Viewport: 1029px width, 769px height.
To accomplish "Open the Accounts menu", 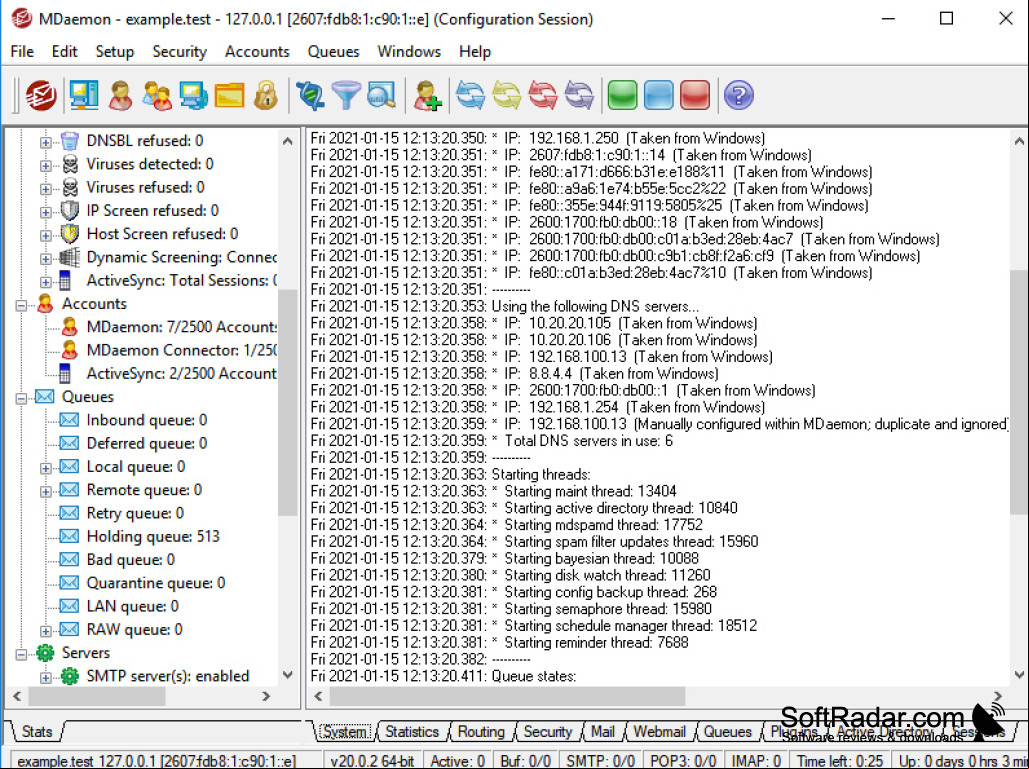I will point(257,51).
